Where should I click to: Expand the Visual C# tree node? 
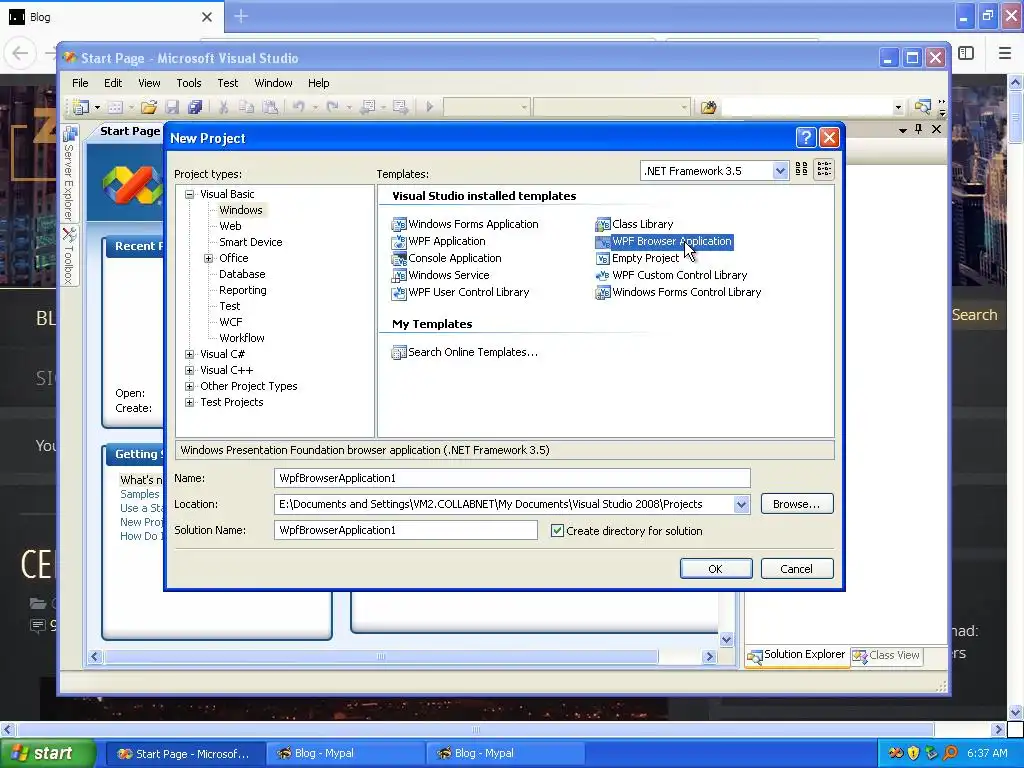189,354
